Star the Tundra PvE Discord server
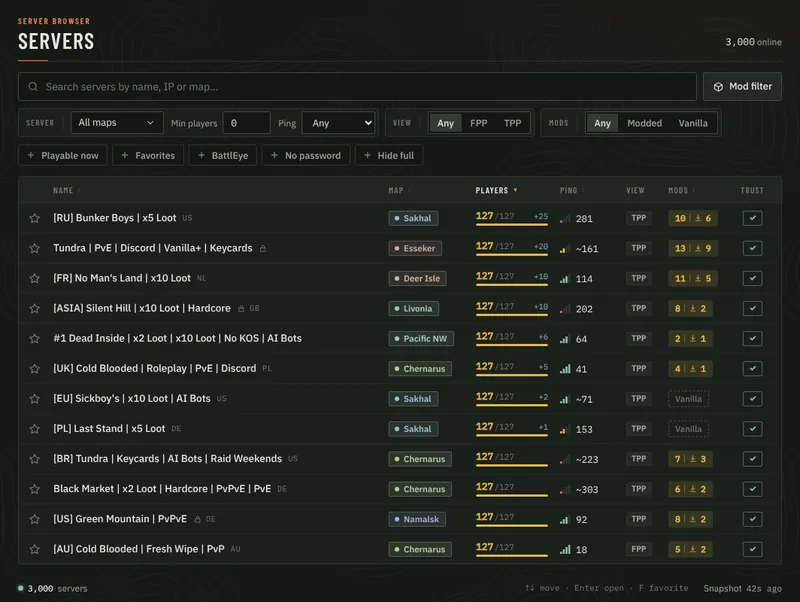This screenshot has width=800, height=602. tap(34, 248)
